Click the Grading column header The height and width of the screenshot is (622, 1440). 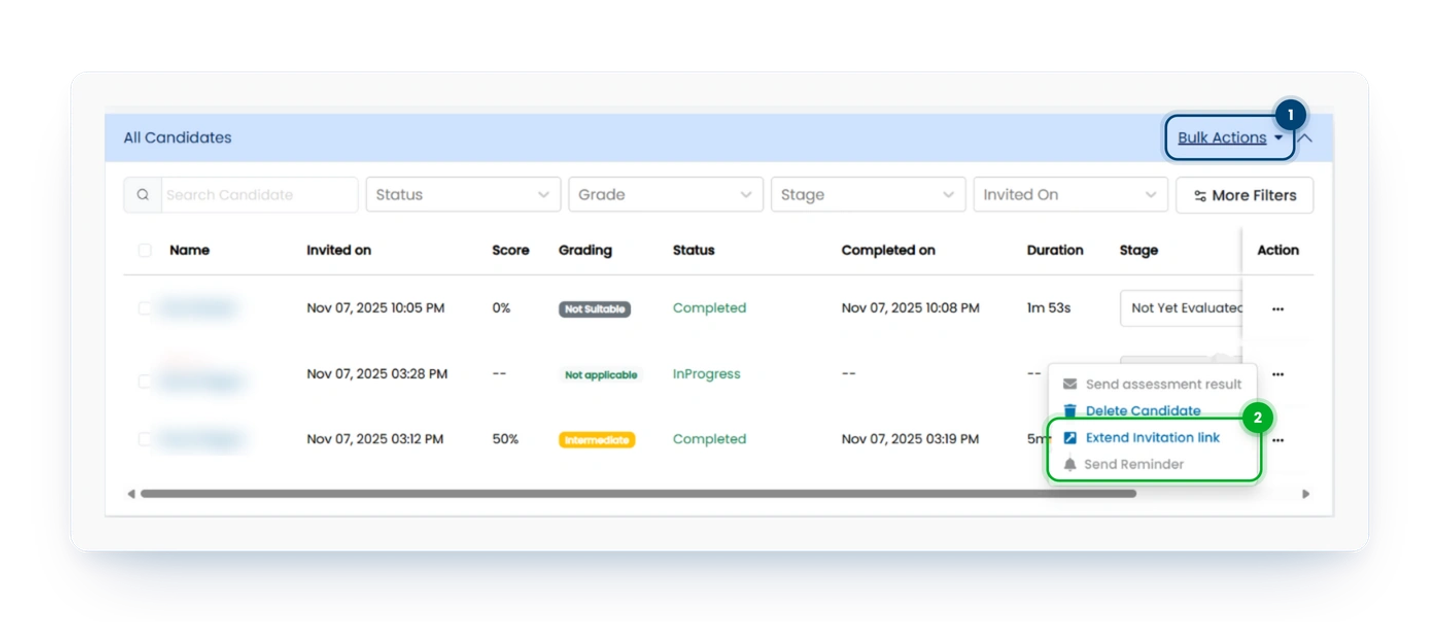pos(585,250)
